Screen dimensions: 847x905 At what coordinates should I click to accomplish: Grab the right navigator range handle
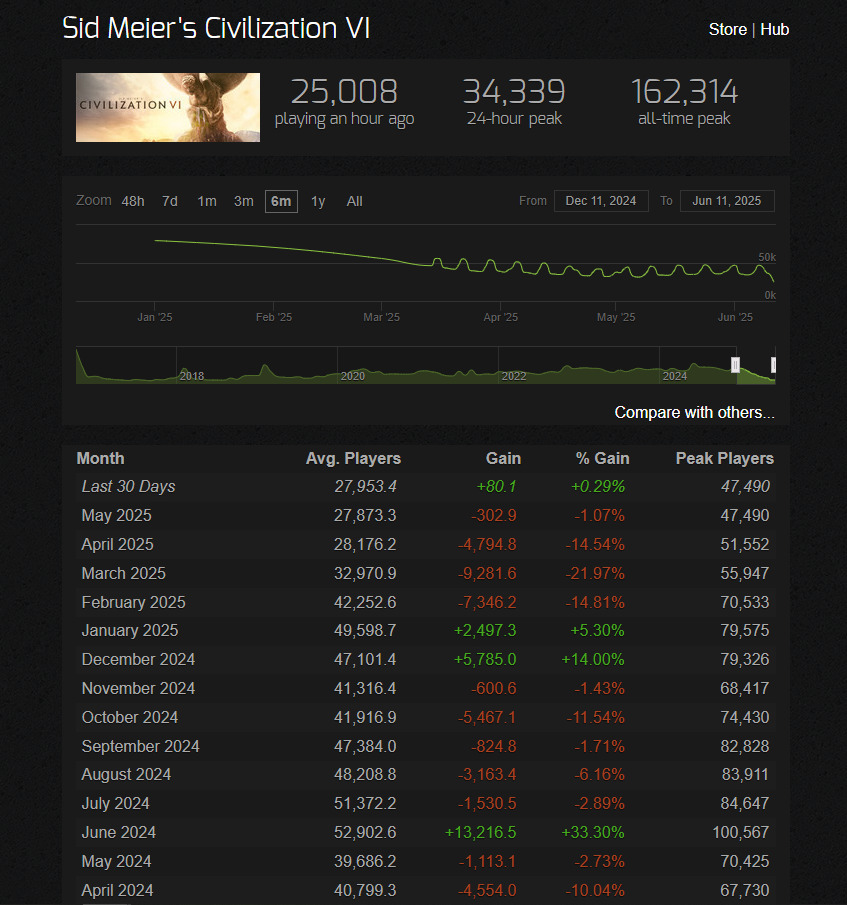773,365
